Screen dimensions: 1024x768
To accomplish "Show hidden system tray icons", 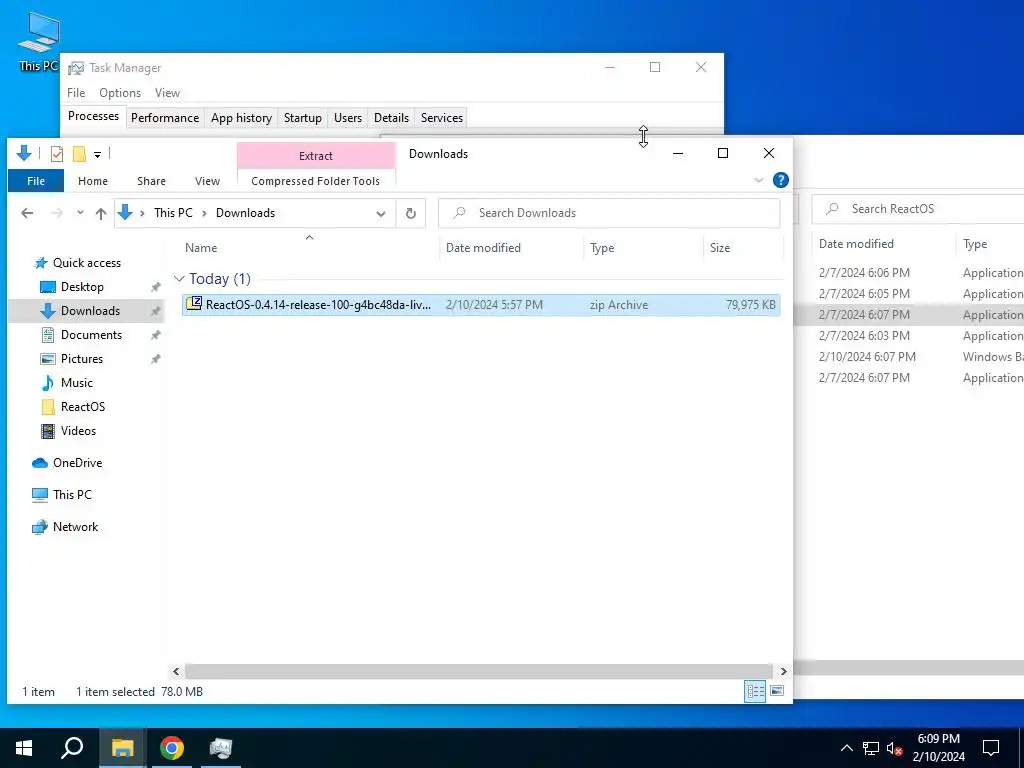I will [846, 748].
